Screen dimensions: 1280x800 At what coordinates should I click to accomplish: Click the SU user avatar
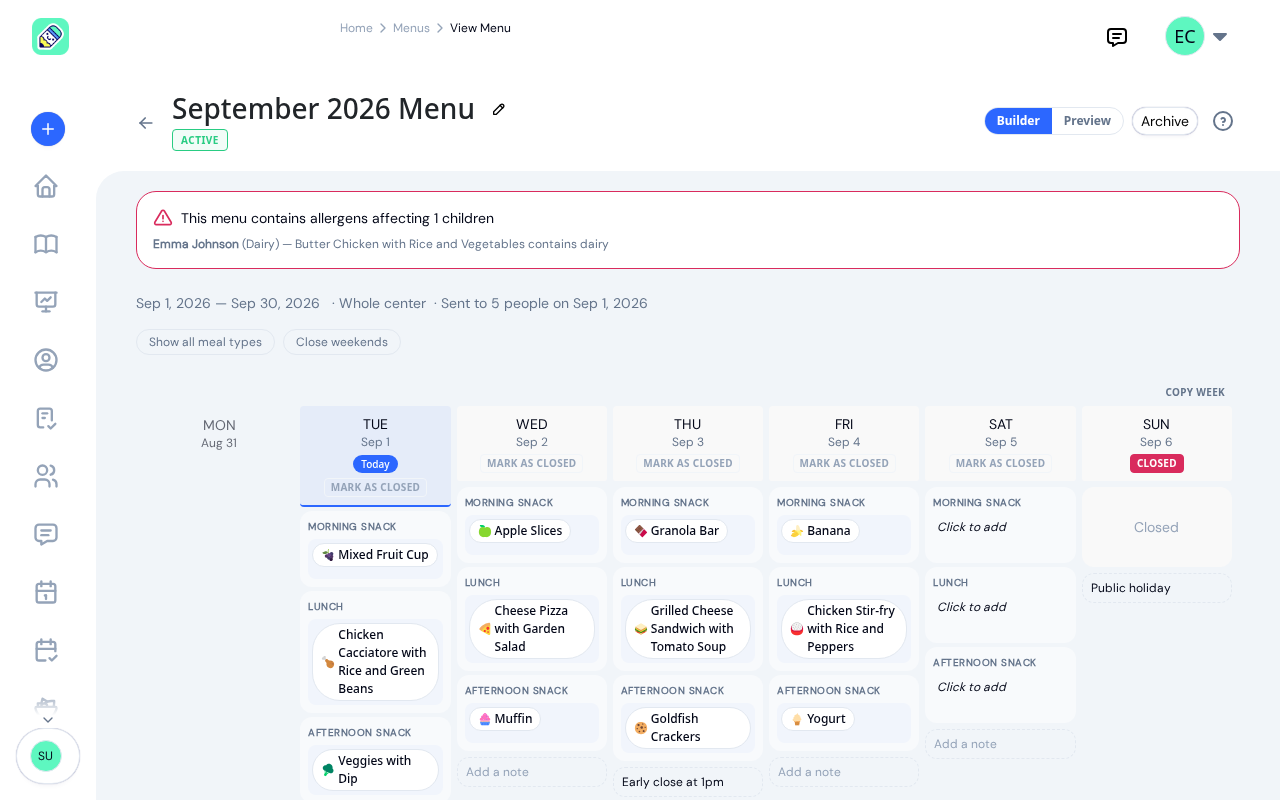(x=46, y=756)
